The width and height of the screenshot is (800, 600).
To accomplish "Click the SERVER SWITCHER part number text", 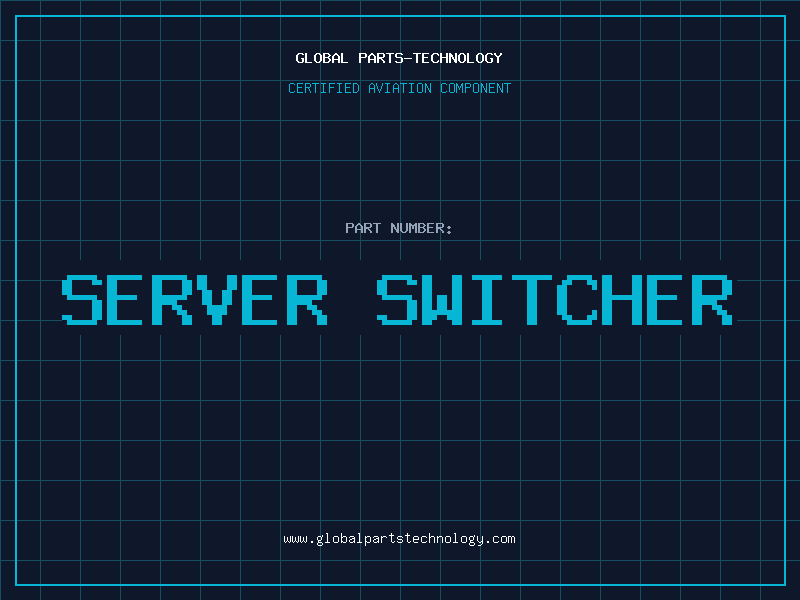I will [397, 300].
